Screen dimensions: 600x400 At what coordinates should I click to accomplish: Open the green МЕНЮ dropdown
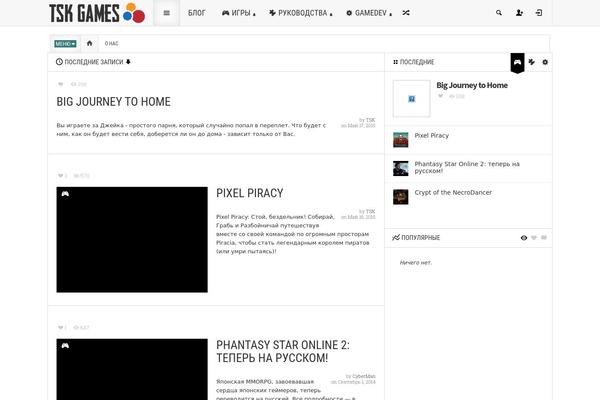[x=65, y=44]
